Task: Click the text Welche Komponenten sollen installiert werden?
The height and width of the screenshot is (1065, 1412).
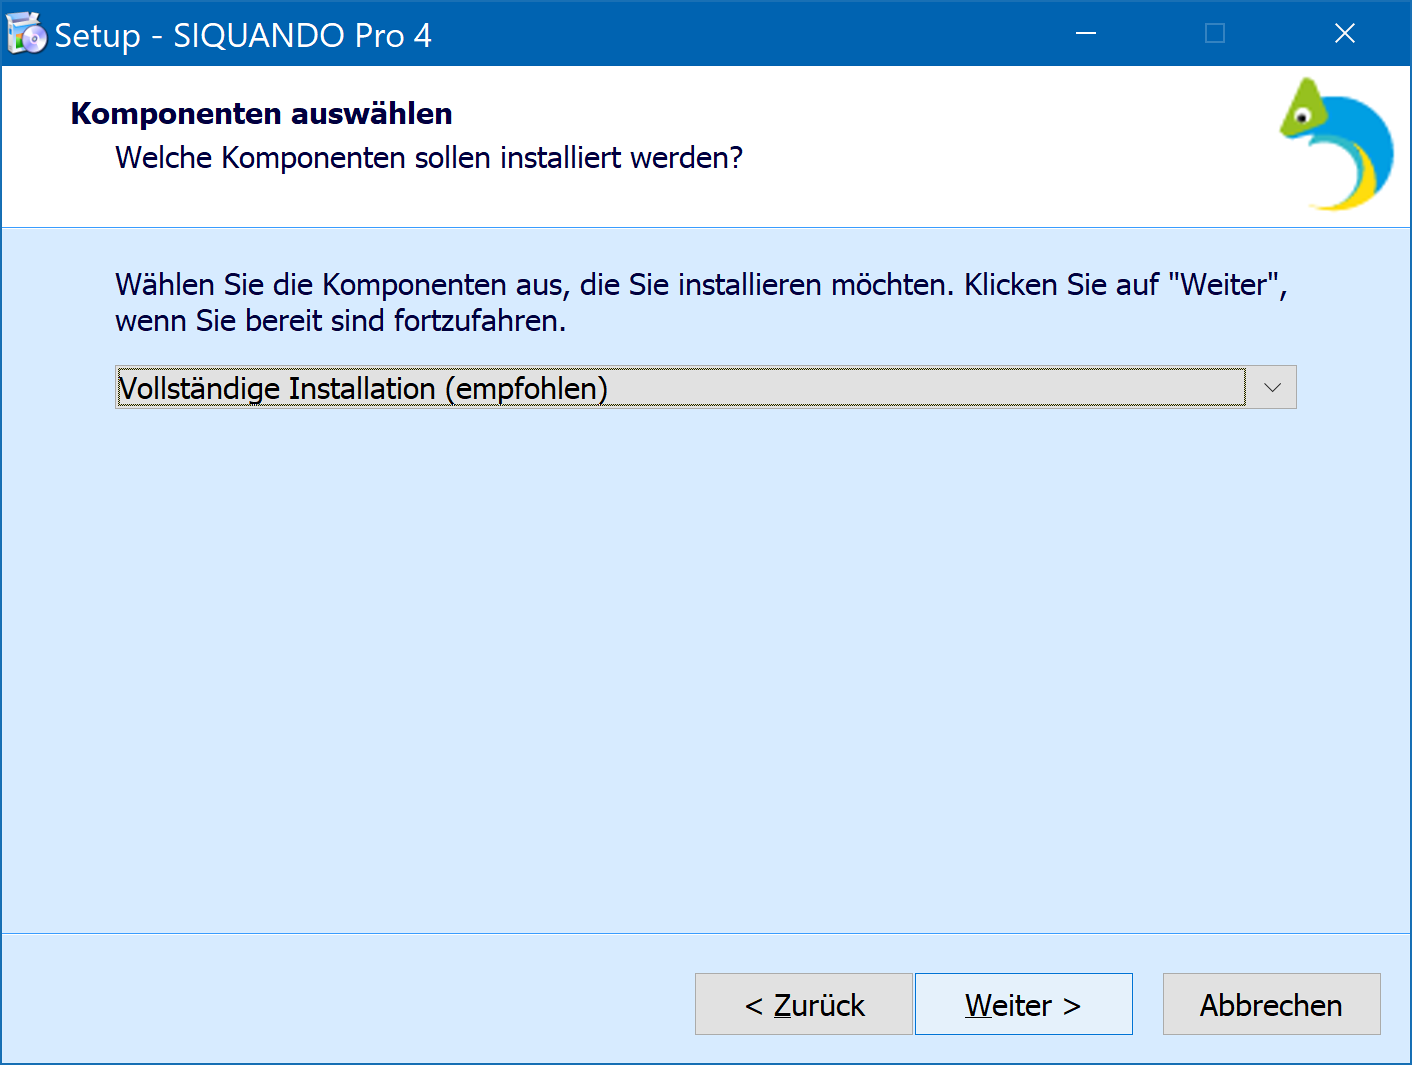Action: 429,158
